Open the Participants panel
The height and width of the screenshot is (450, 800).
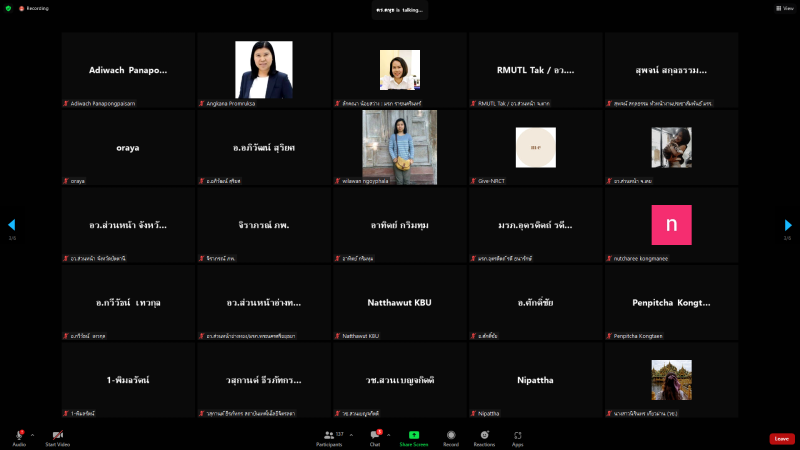(328, 435)
